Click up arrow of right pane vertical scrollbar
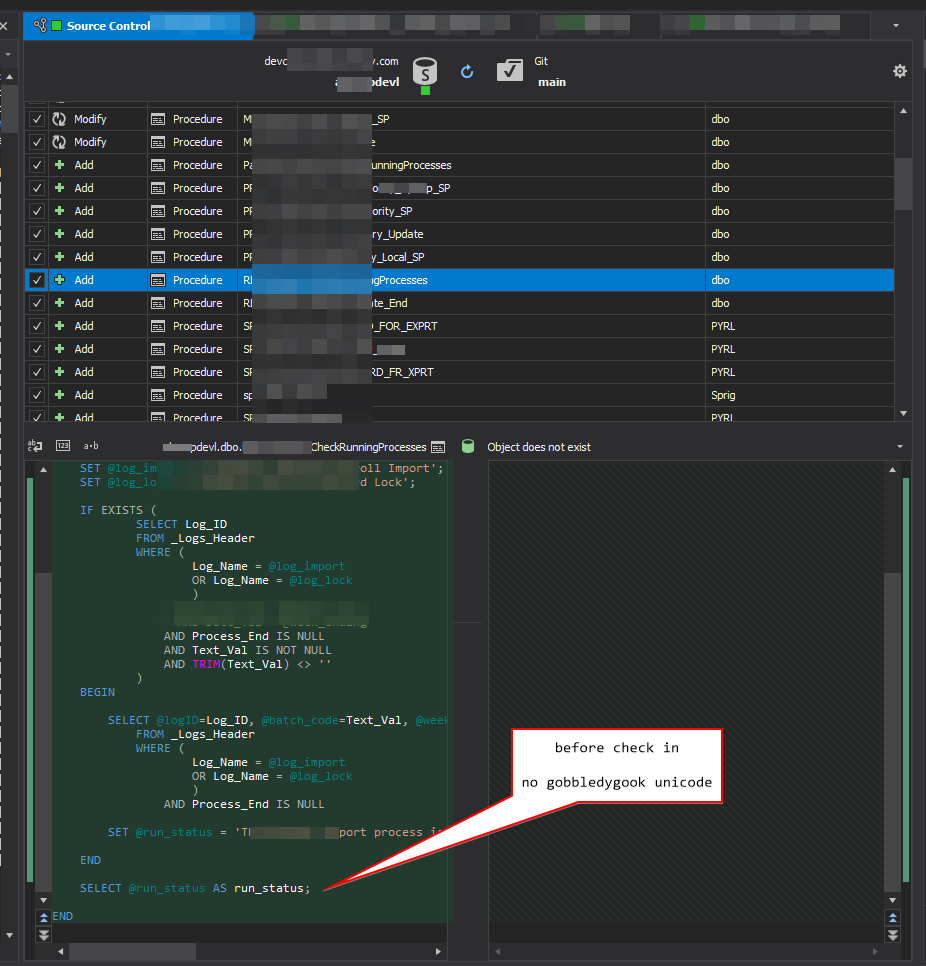 (893, 469)
